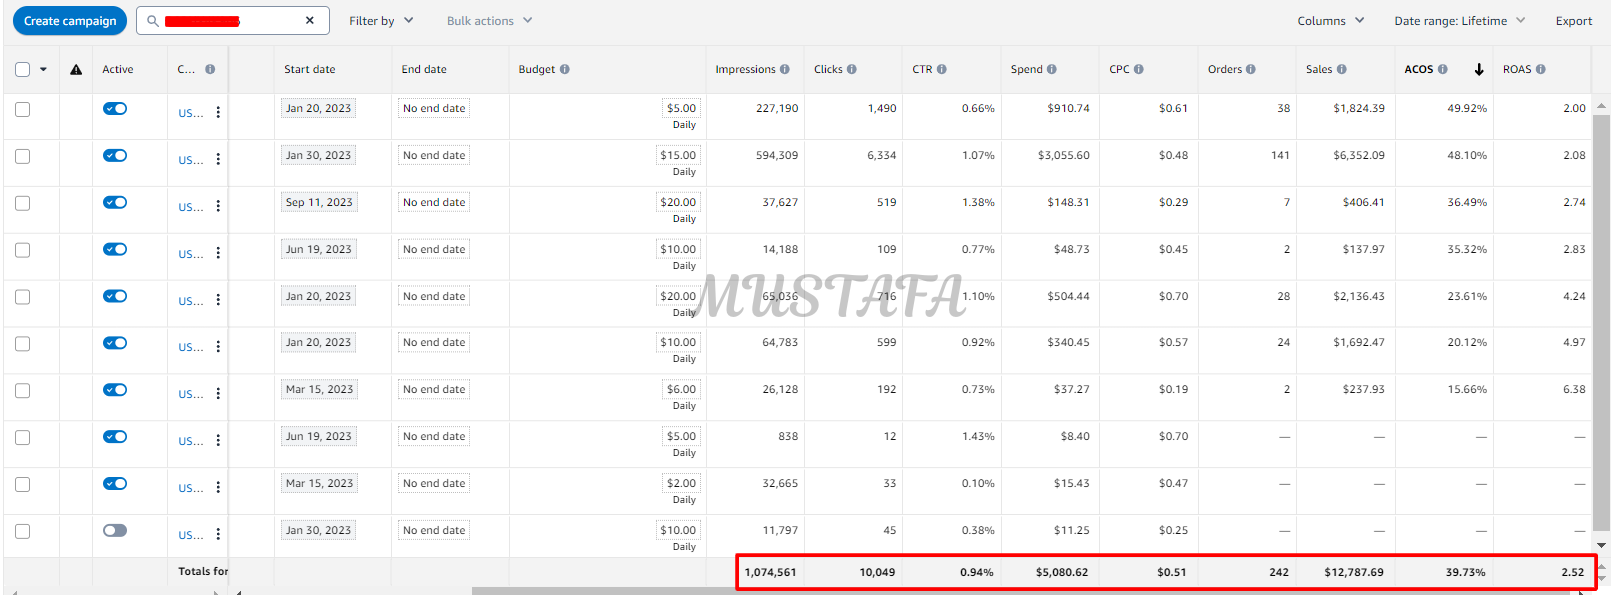Click the Create campaign button

point(70,21)
